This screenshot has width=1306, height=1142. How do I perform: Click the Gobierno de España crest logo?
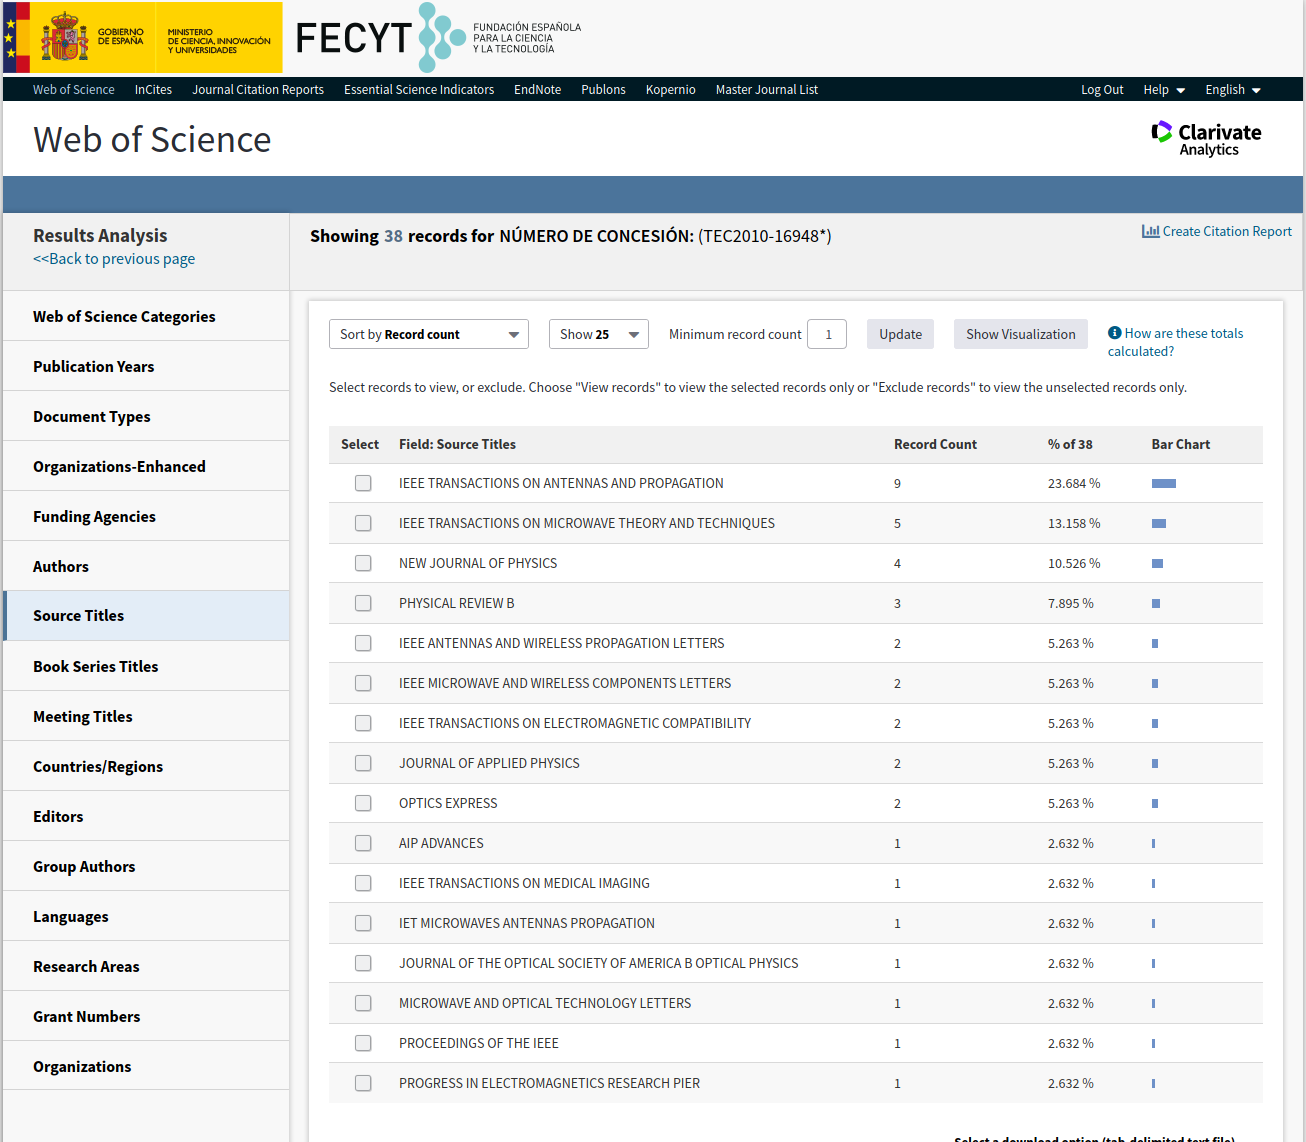(x=65, y=38)
